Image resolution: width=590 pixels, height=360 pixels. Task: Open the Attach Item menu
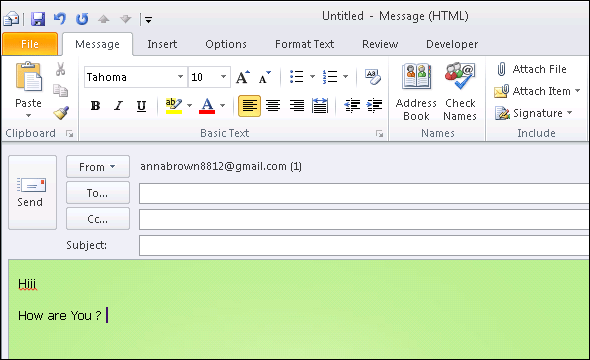537,91
